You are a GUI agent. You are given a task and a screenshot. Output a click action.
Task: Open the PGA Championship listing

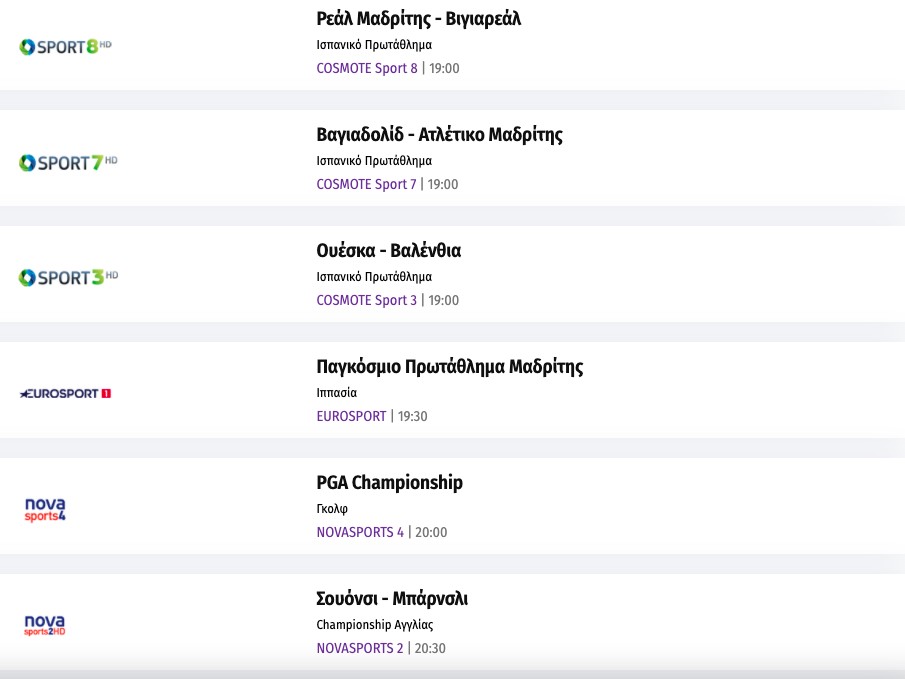pyautogui.click(x=389, y=483)
